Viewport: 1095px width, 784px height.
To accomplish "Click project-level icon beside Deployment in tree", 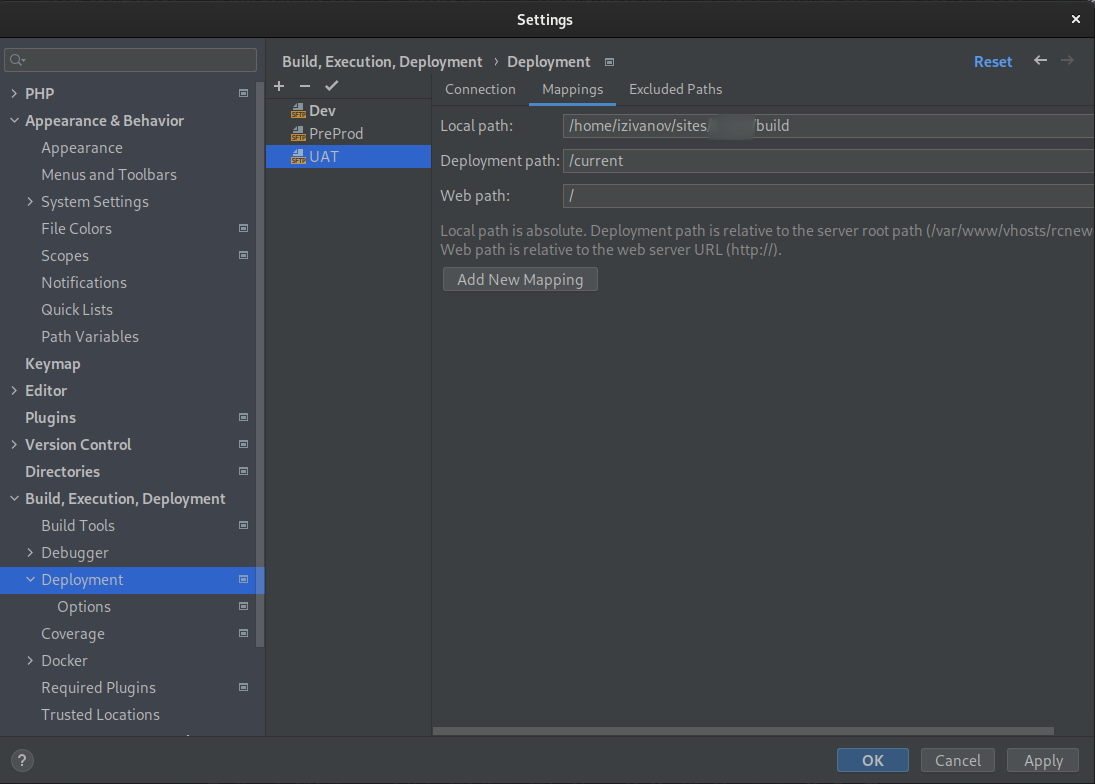I will [243, 579].
